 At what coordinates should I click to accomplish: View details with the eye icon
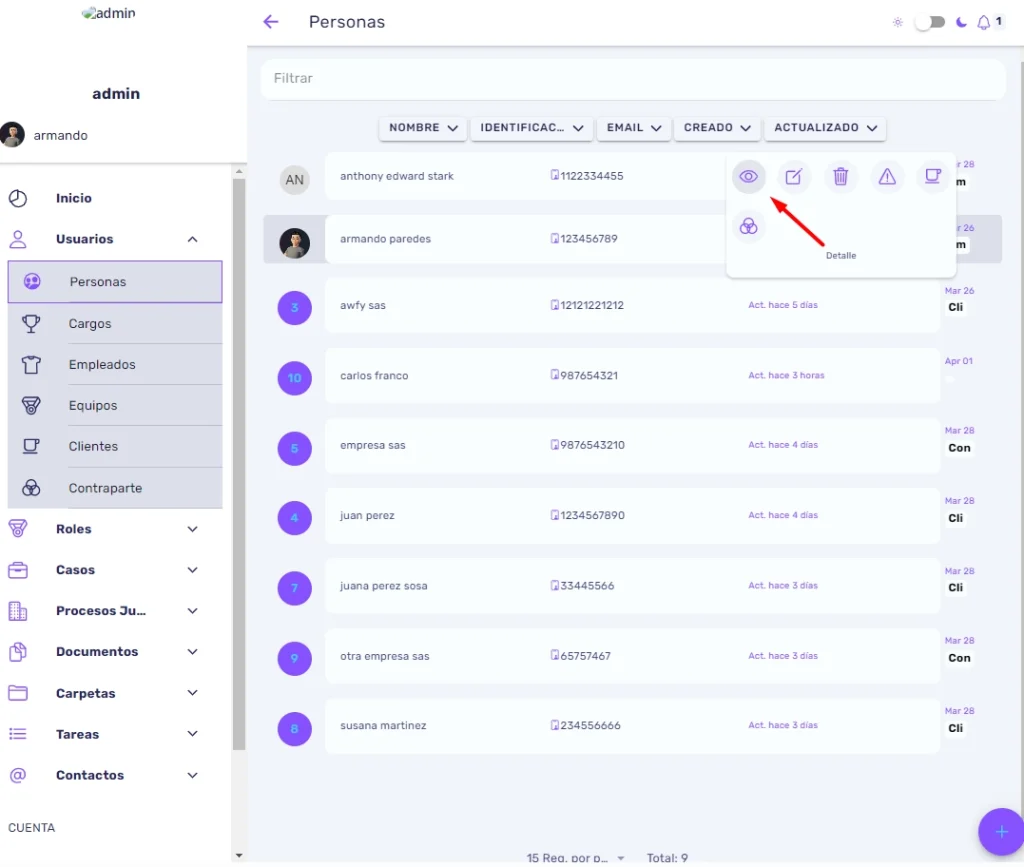(x=748, y=176)
